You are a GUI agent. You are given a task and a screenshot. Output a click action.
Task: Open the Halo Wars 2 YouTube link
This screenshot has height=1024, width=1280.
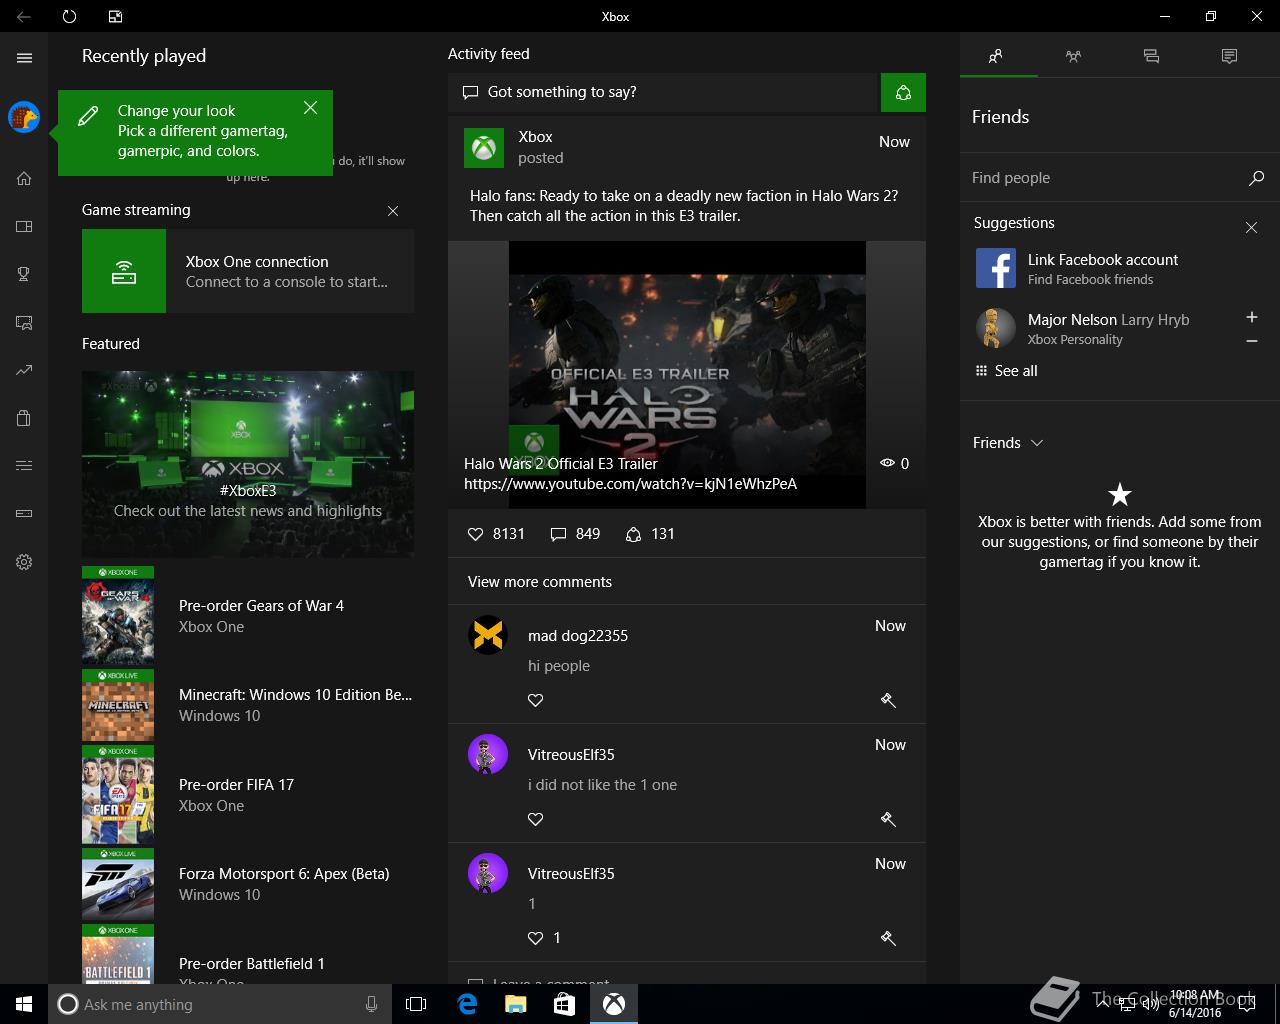click(630, 484)
